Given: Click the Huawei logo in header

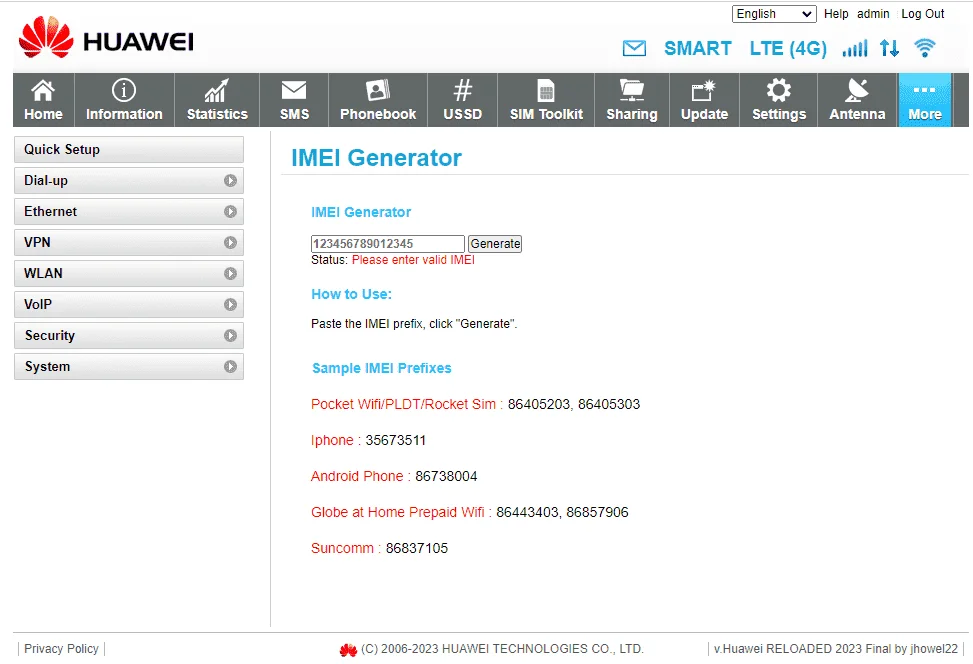Looking at the screenshot, I should coord(106,38).
